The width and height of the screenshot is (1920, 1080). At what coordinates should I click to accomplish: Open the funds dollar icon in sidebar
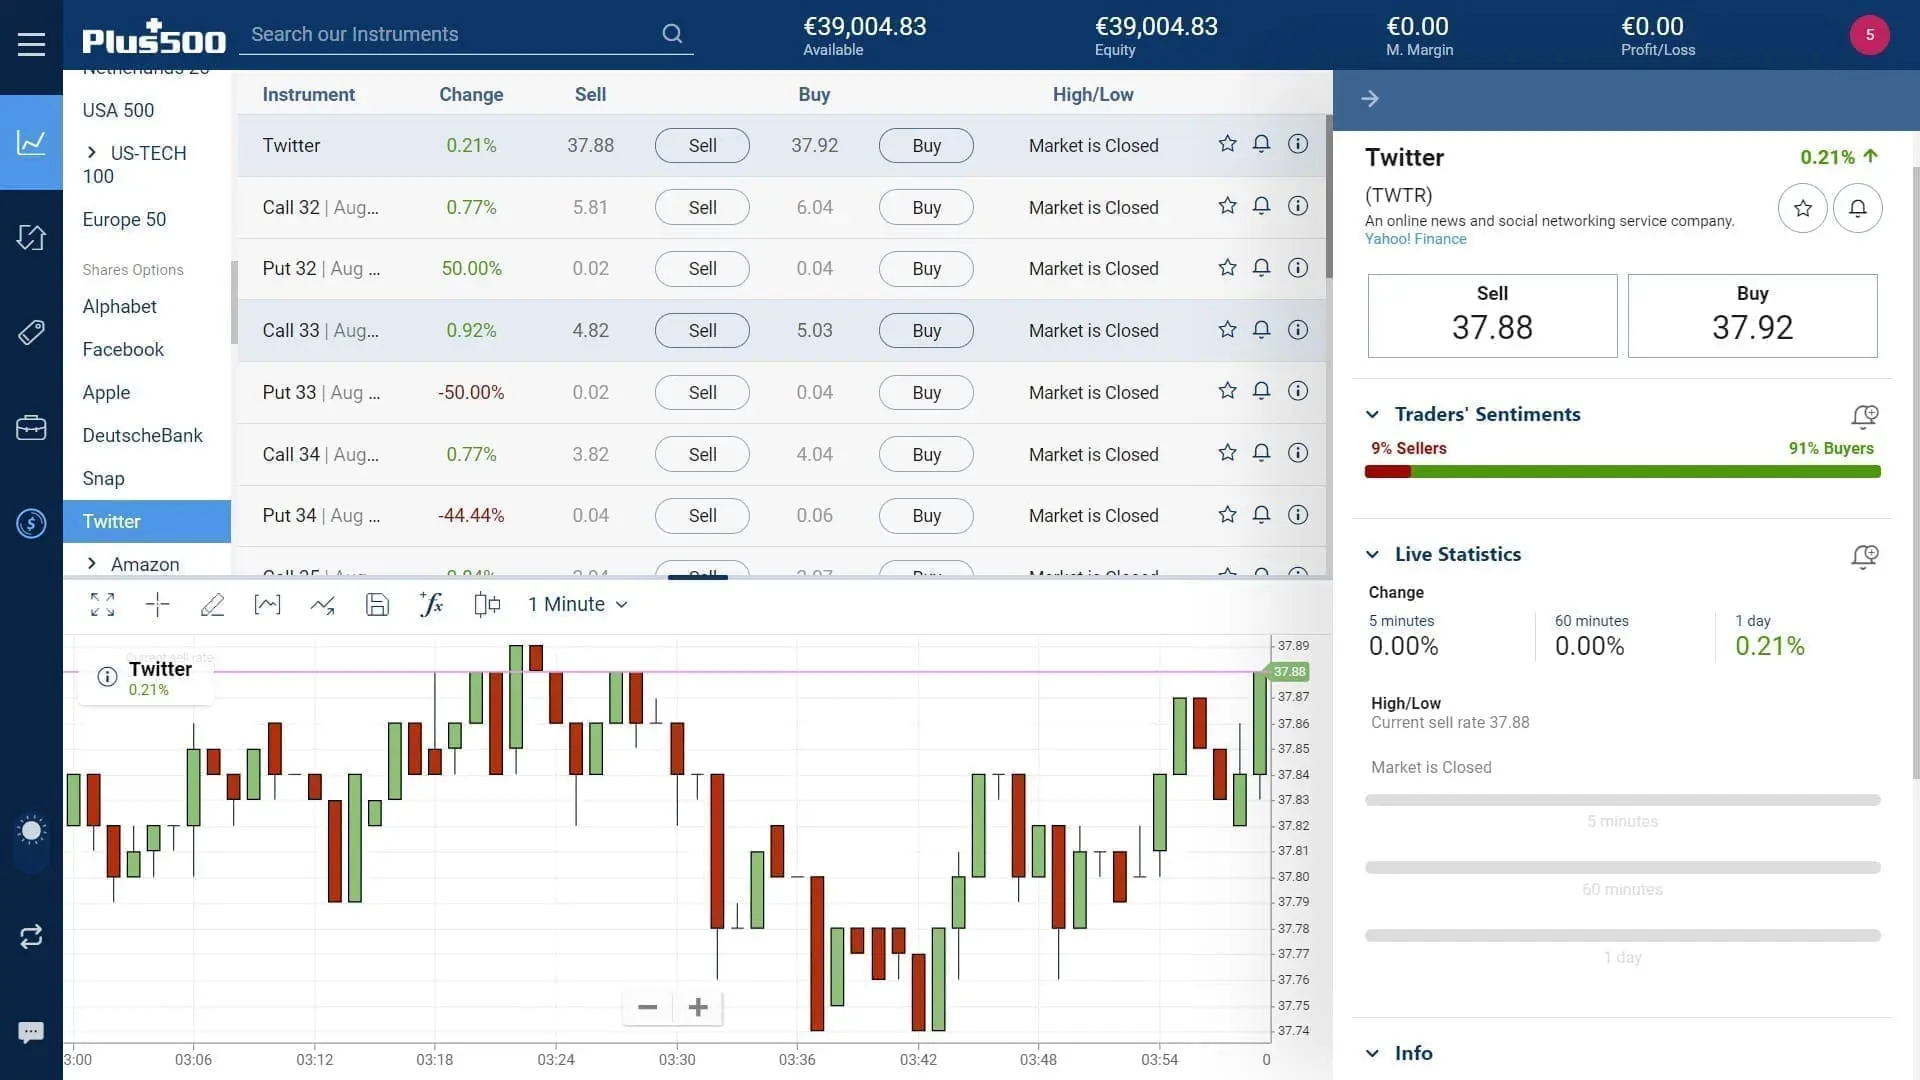point(31,523)
